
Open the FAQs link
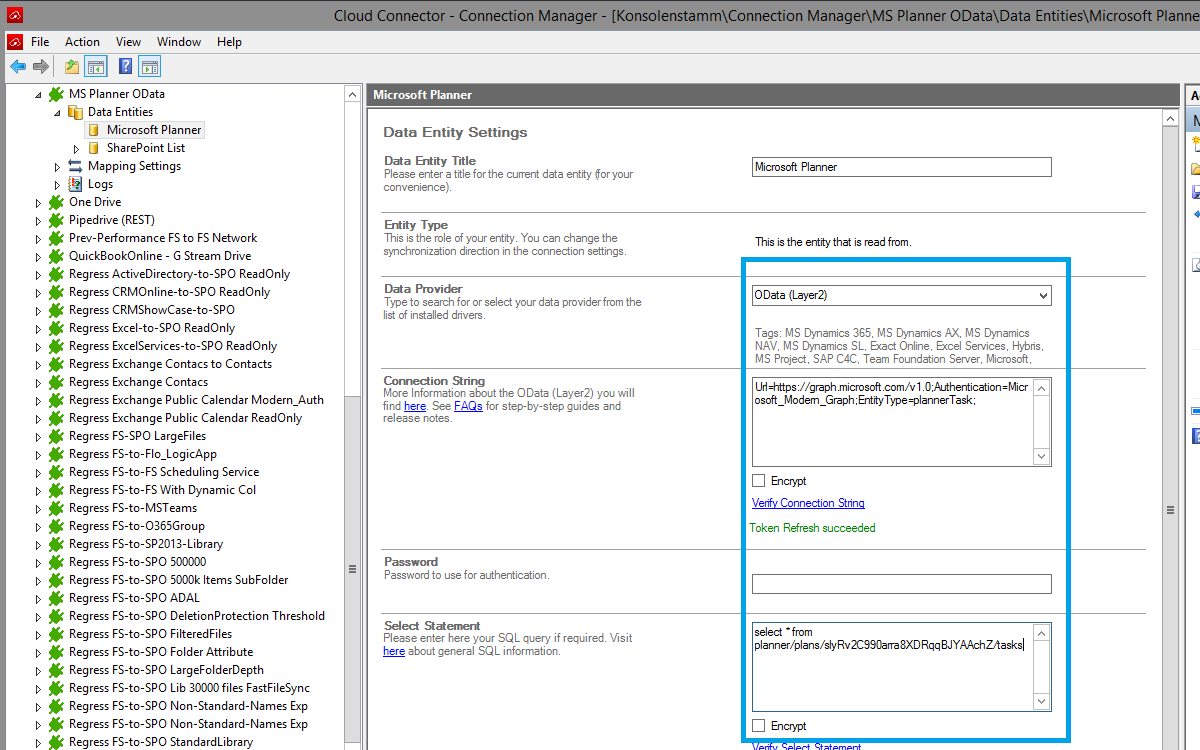468,406
